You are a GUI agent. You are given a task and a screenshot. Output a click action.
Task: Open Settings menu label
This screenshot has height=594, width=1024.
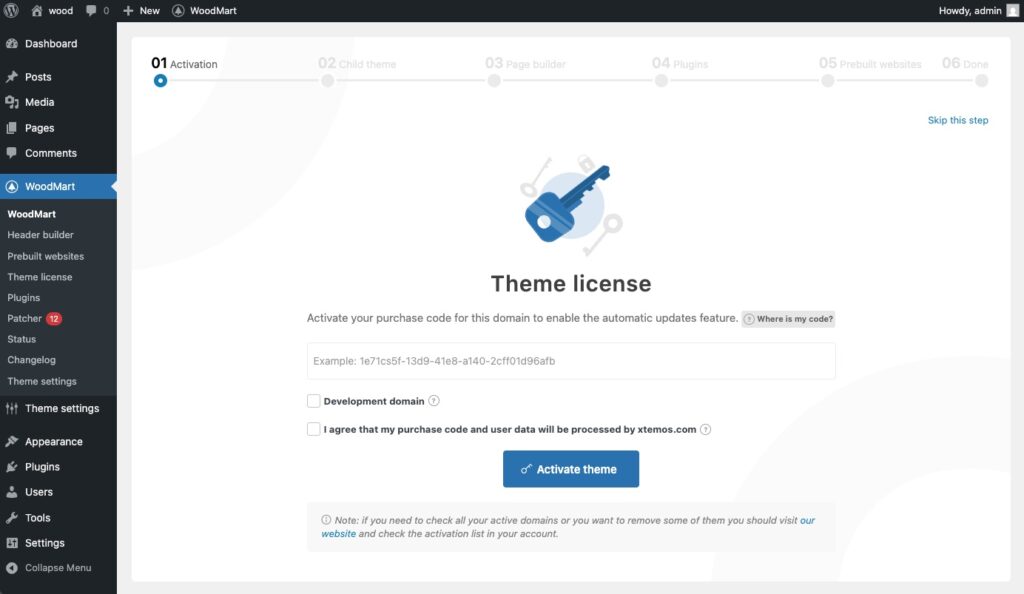click(x=44, y=542)
